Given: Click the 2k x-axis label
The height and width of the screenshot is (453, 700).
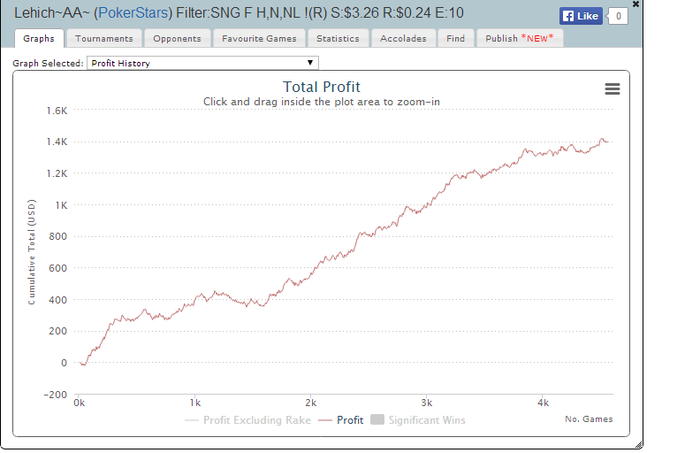Looking at the screenshot, I should point(311,403).
